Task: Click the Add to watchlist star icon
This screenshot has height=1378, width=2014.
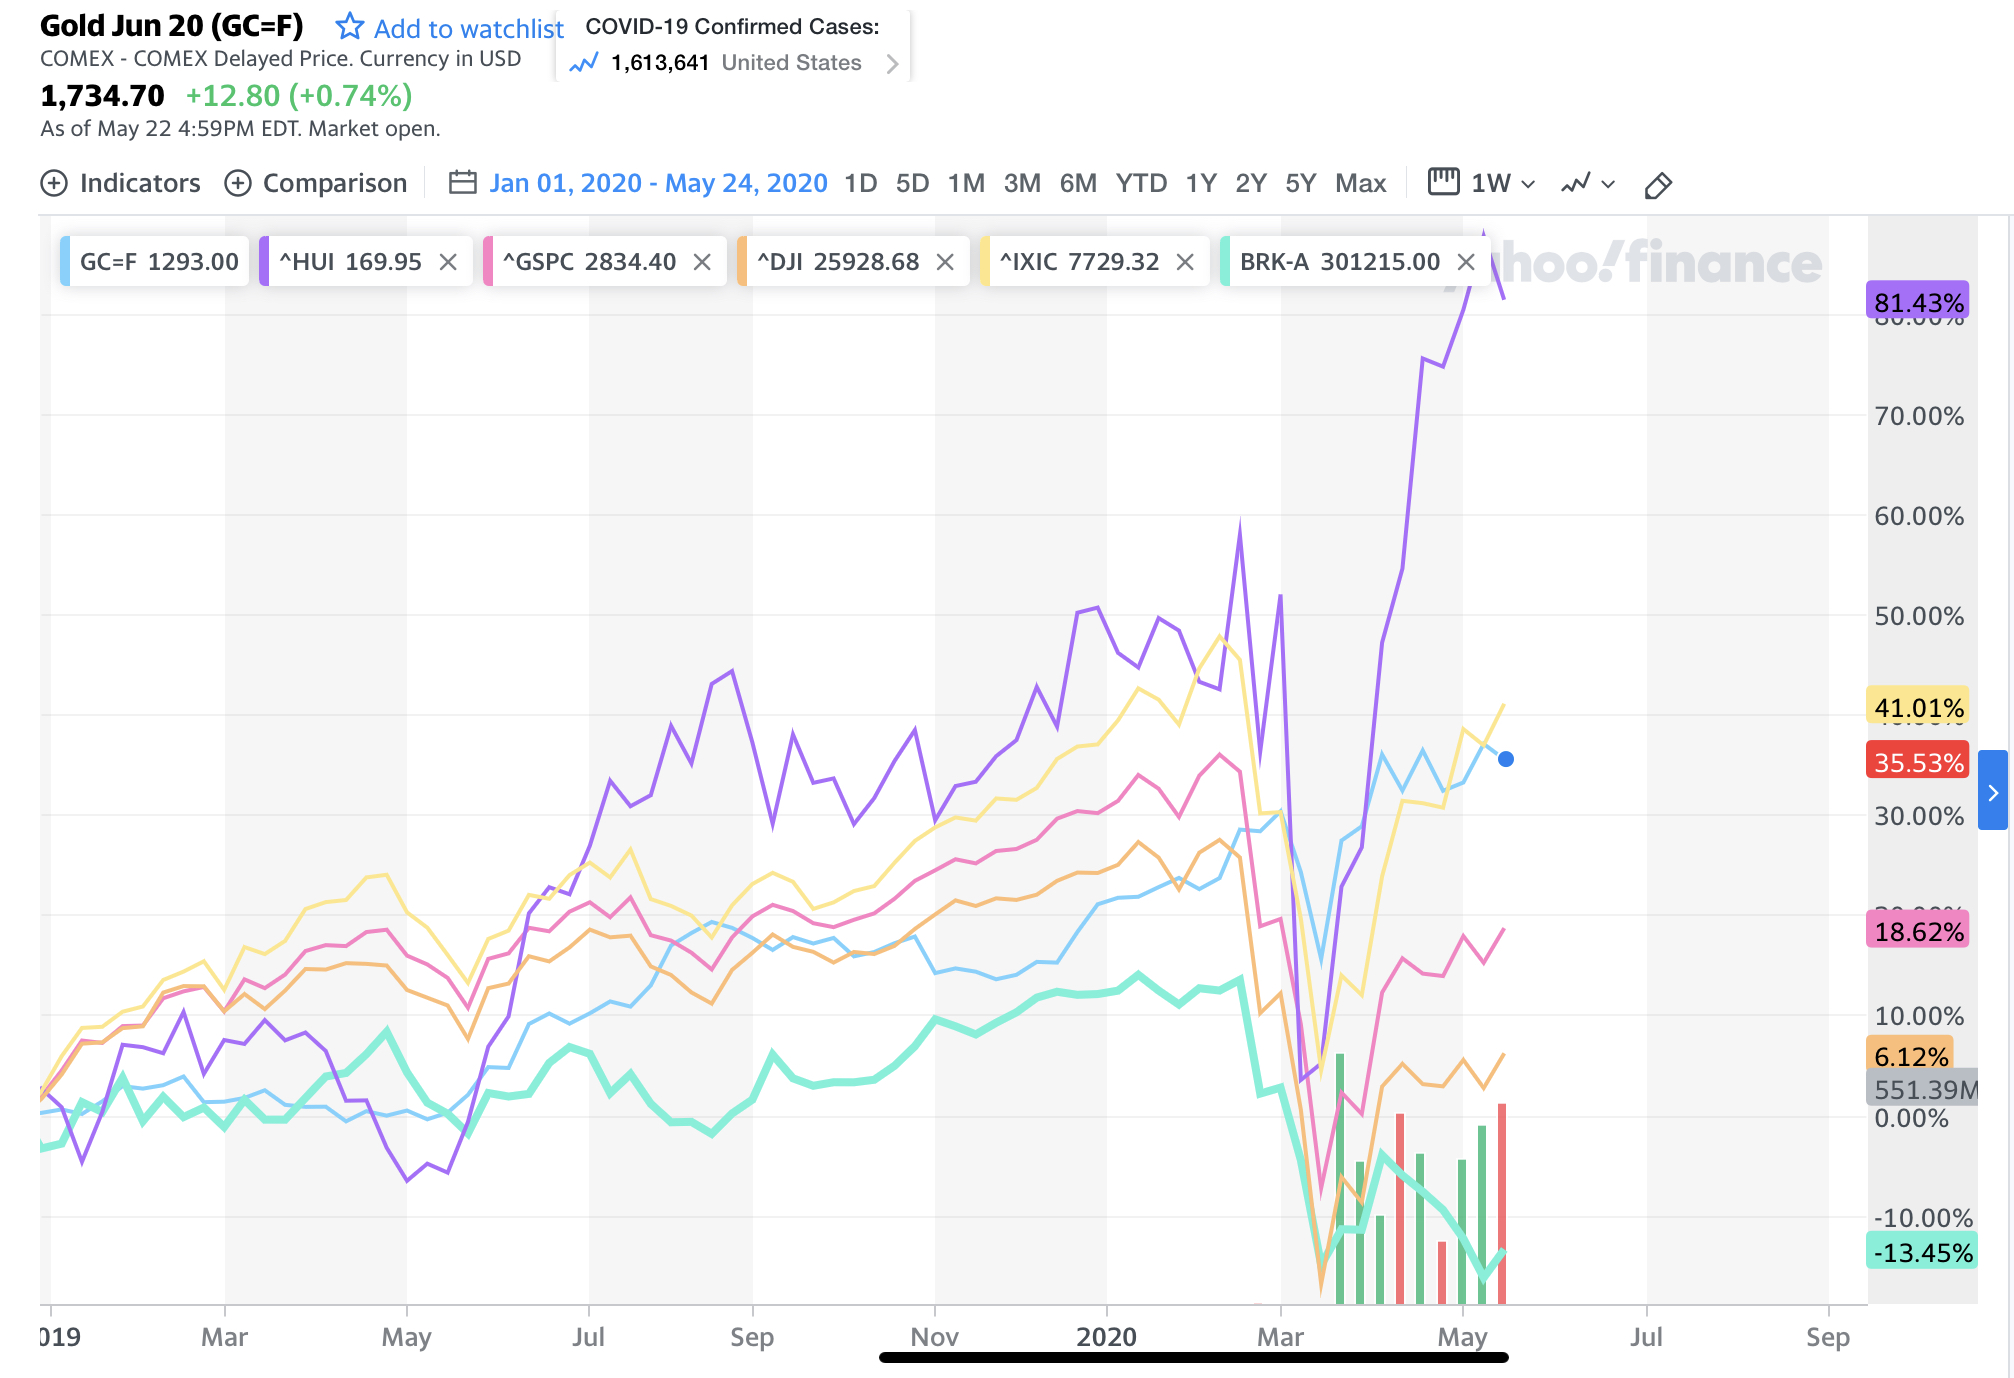Action: [x=349, y=26]
